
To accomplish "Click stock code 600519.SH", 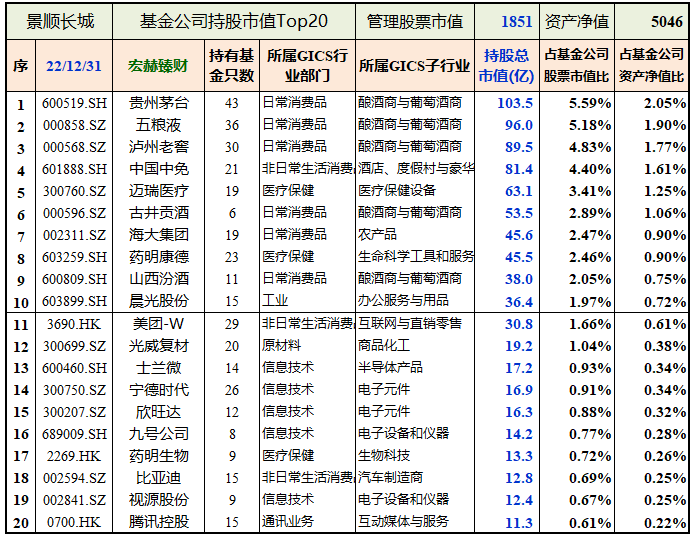I will click(x=74, y=103).
